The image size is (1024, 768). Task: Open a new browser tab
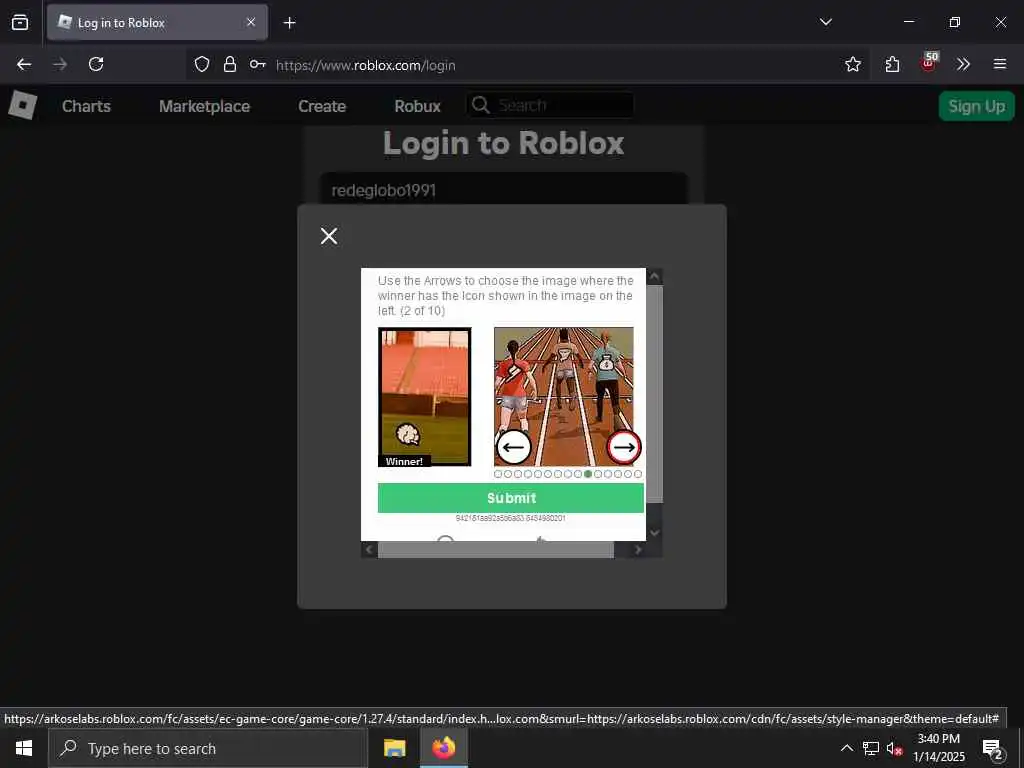(x=289, y=23)
